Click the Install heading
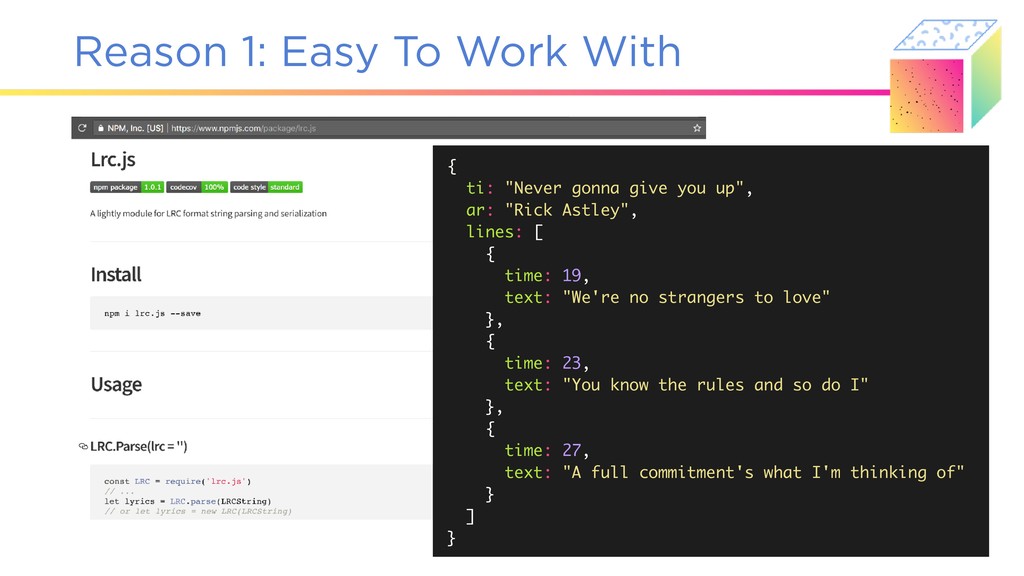Viewport: 1024px width, 576px height. [116, 274]
